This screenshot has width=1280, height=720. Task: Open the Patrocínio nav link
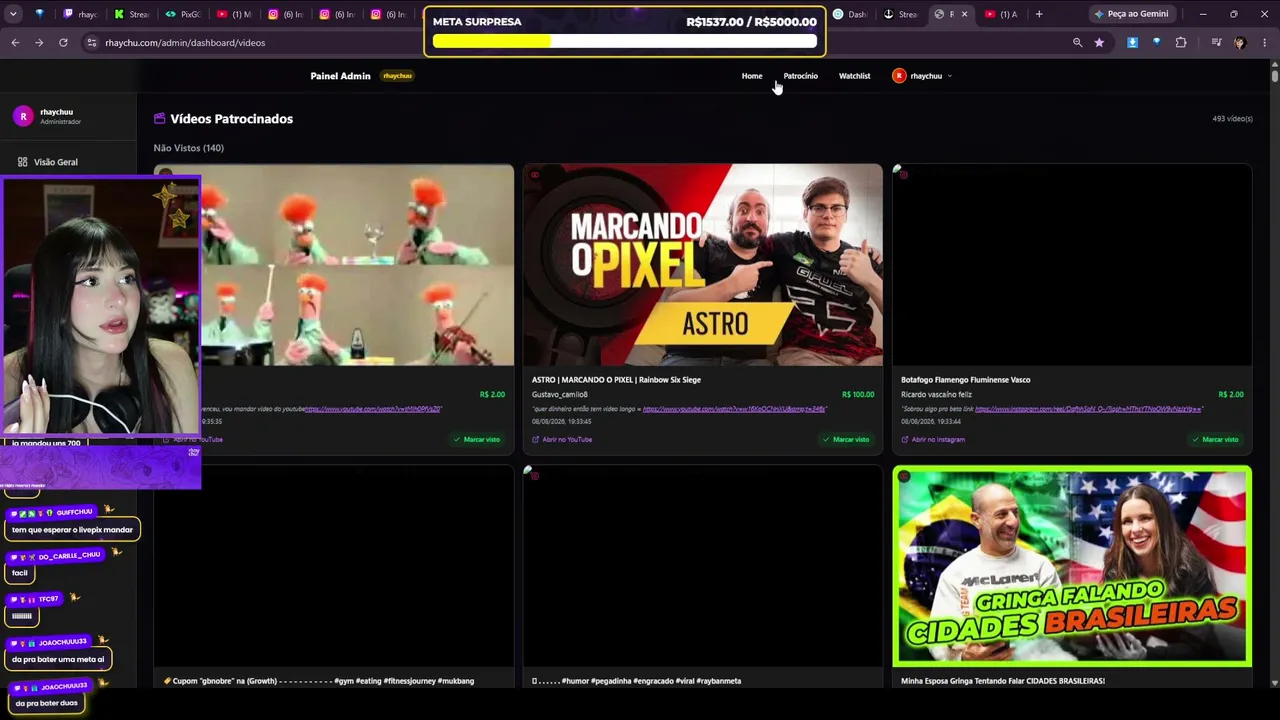(800, 76)
